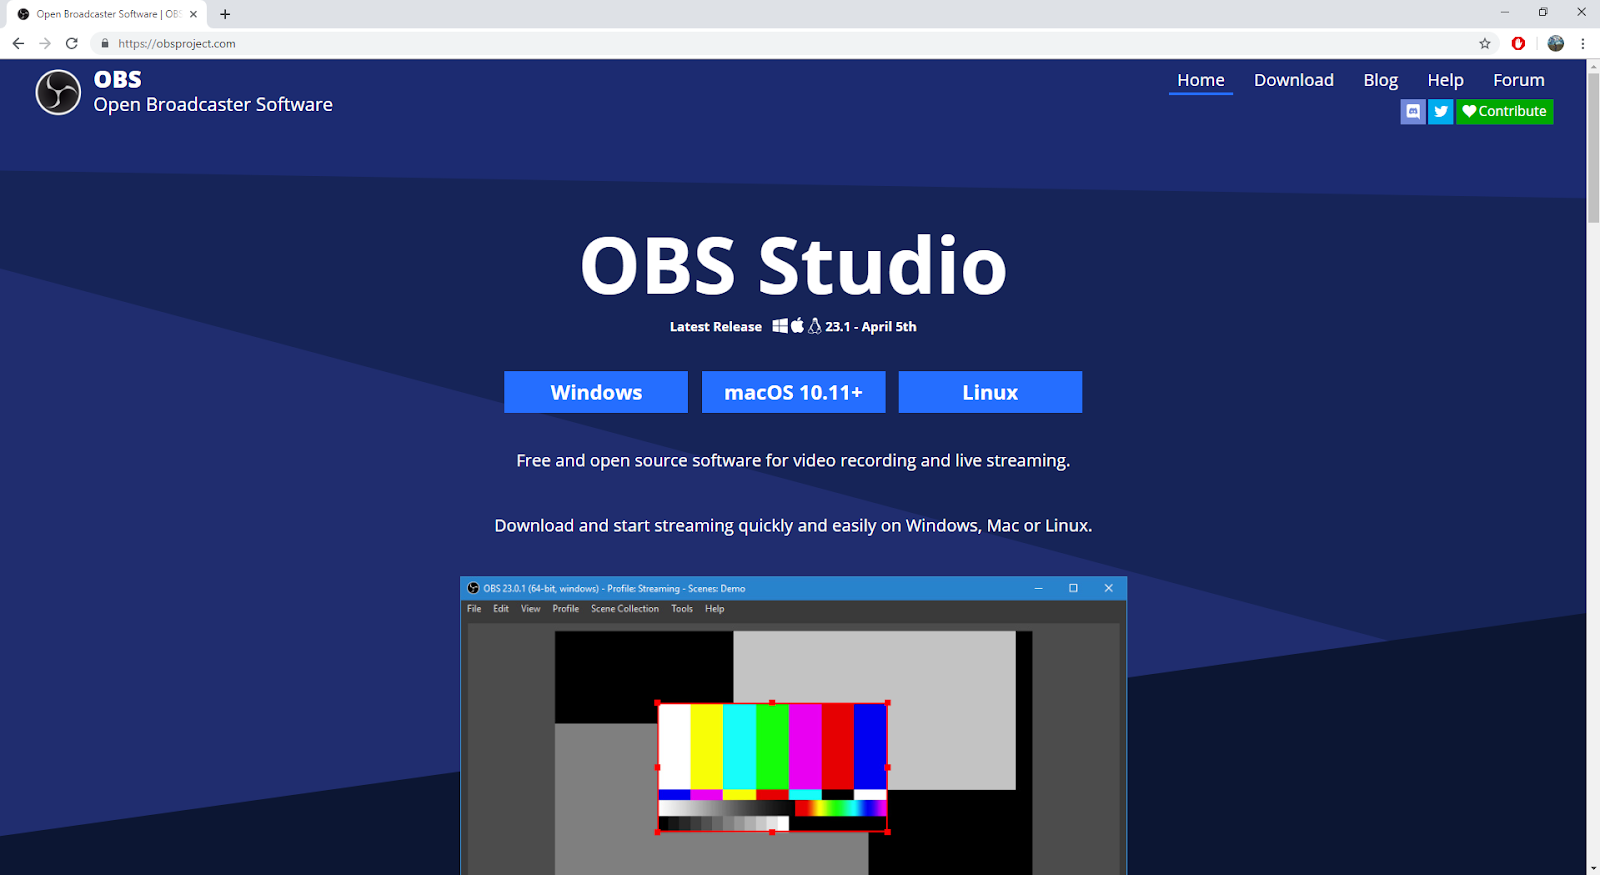1600x875 pixels.
Task: Click the Windows logo beside Latest Release
Action: [x=780, y=326]
